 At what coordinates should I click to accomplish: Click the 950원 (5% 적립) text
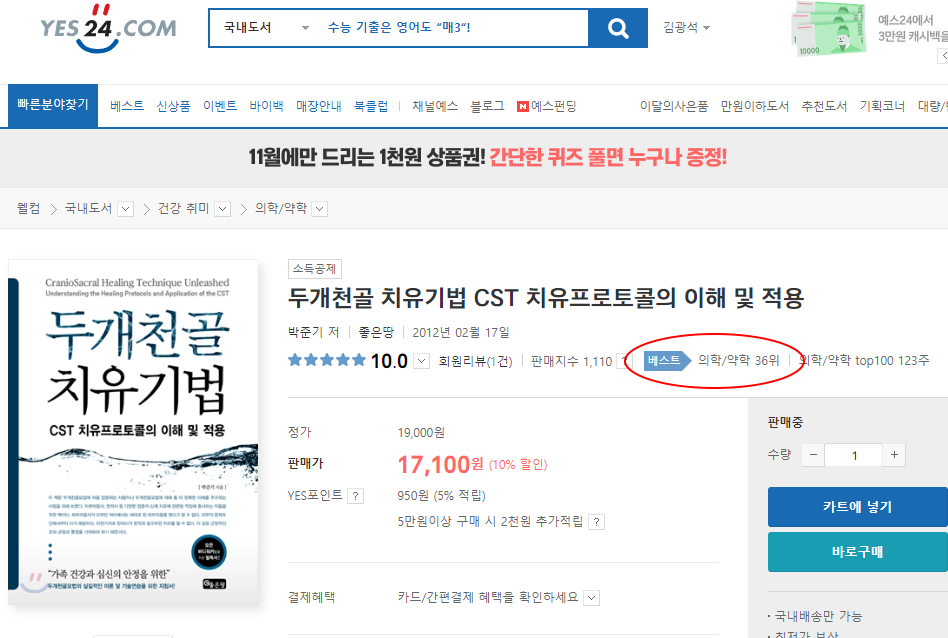coord(441,496)
